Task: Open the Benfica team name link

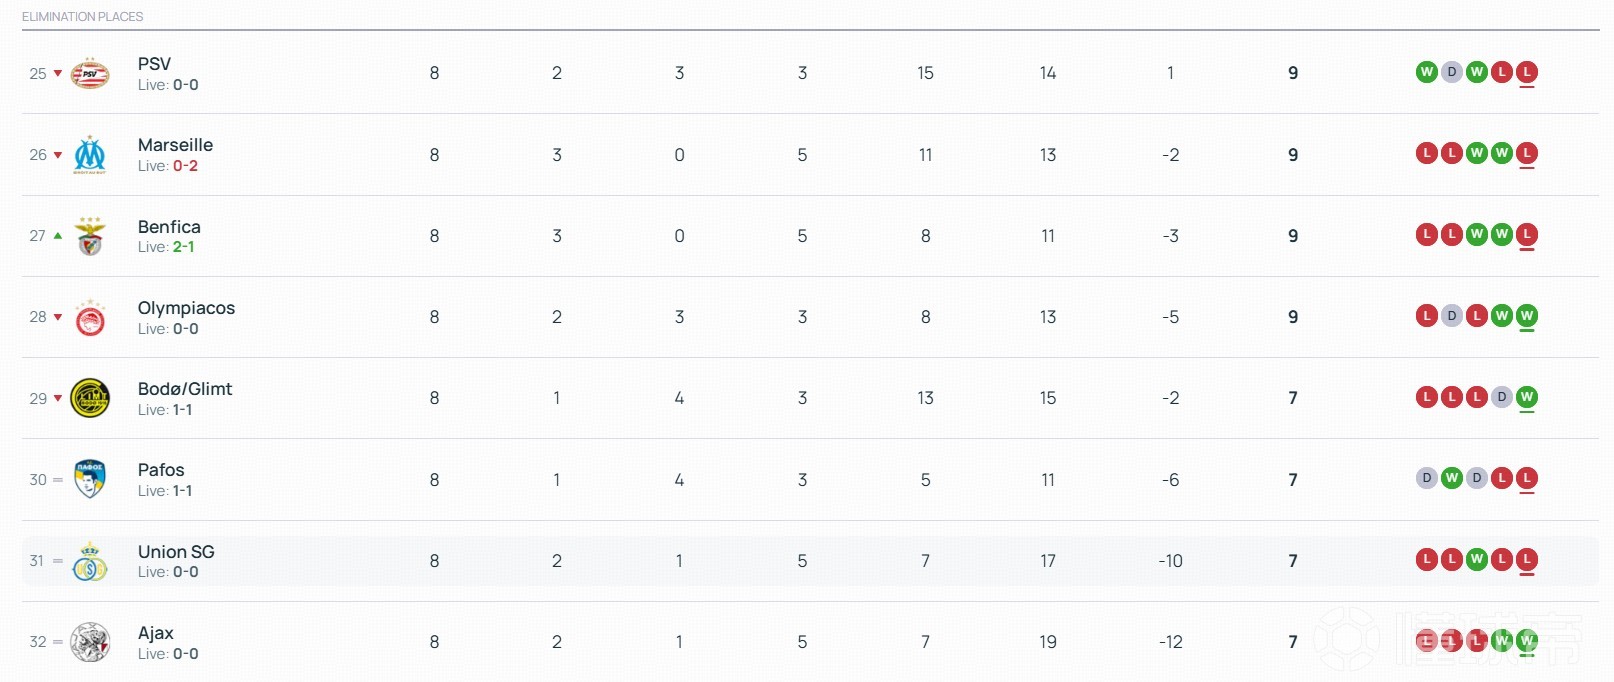Action: pyautogui.click(x=169, y=227)
